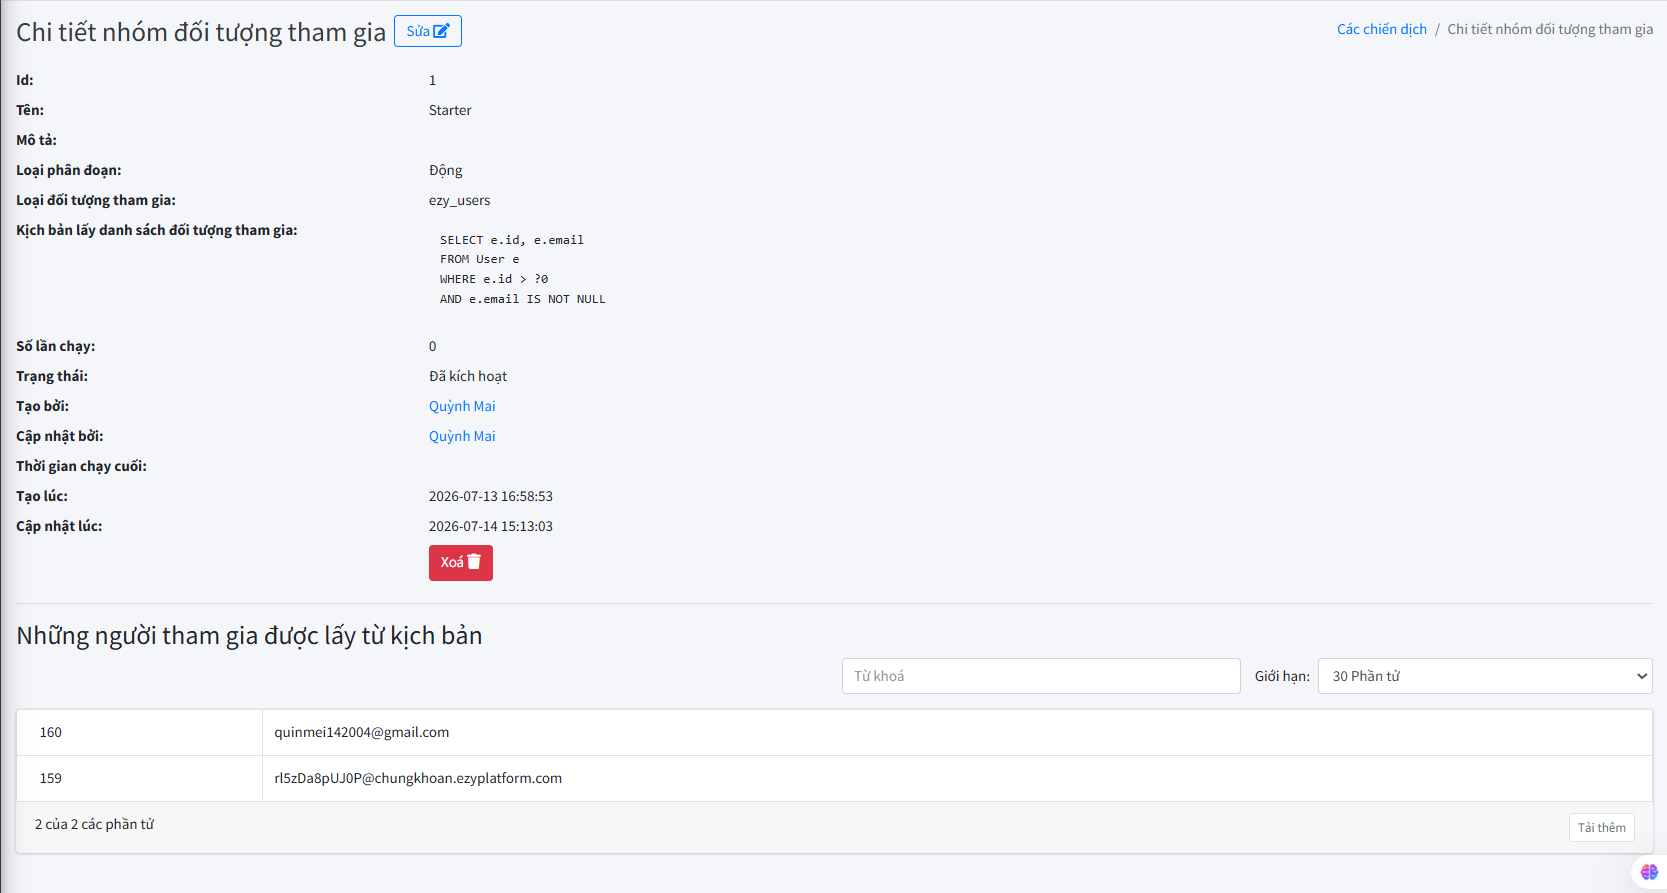The height and width of the screenshot is (893, 1667).
Task: Click the created time 2026-07-13 16:58:53
Action: (x=491, y=496)
